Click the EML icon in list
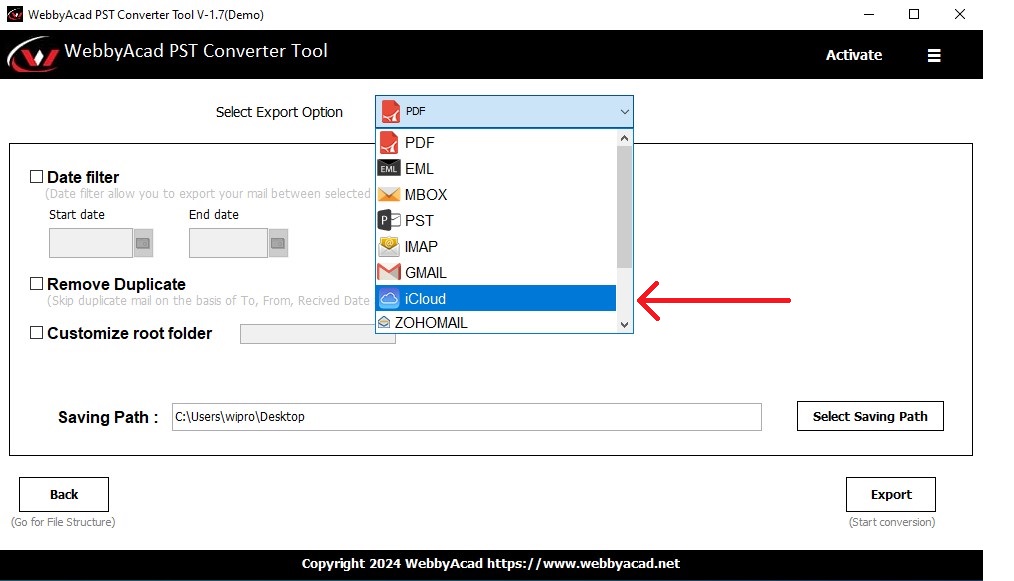The height and width of the screenshot is (581, 1014). pos(389,168)
